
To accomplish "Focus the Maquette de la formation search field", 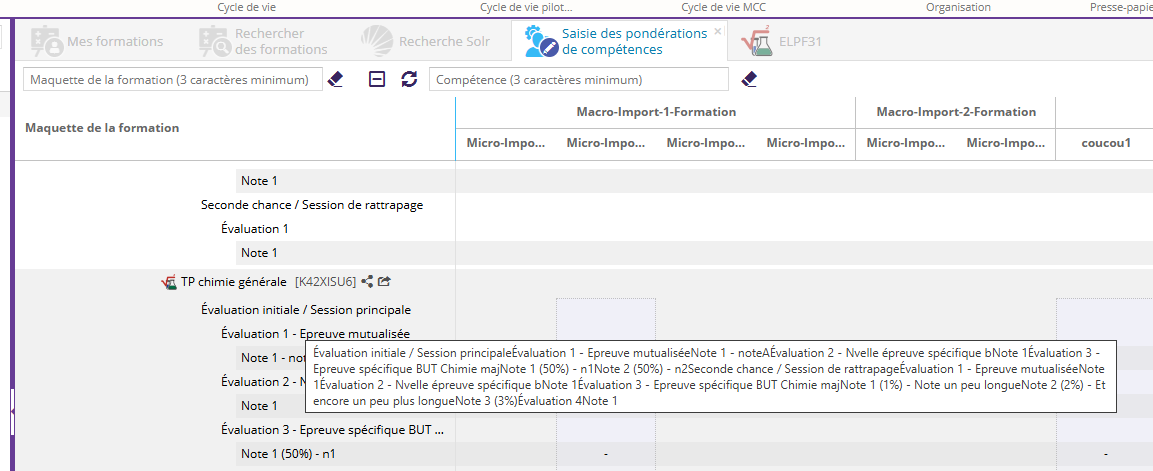I will point(172,79).
